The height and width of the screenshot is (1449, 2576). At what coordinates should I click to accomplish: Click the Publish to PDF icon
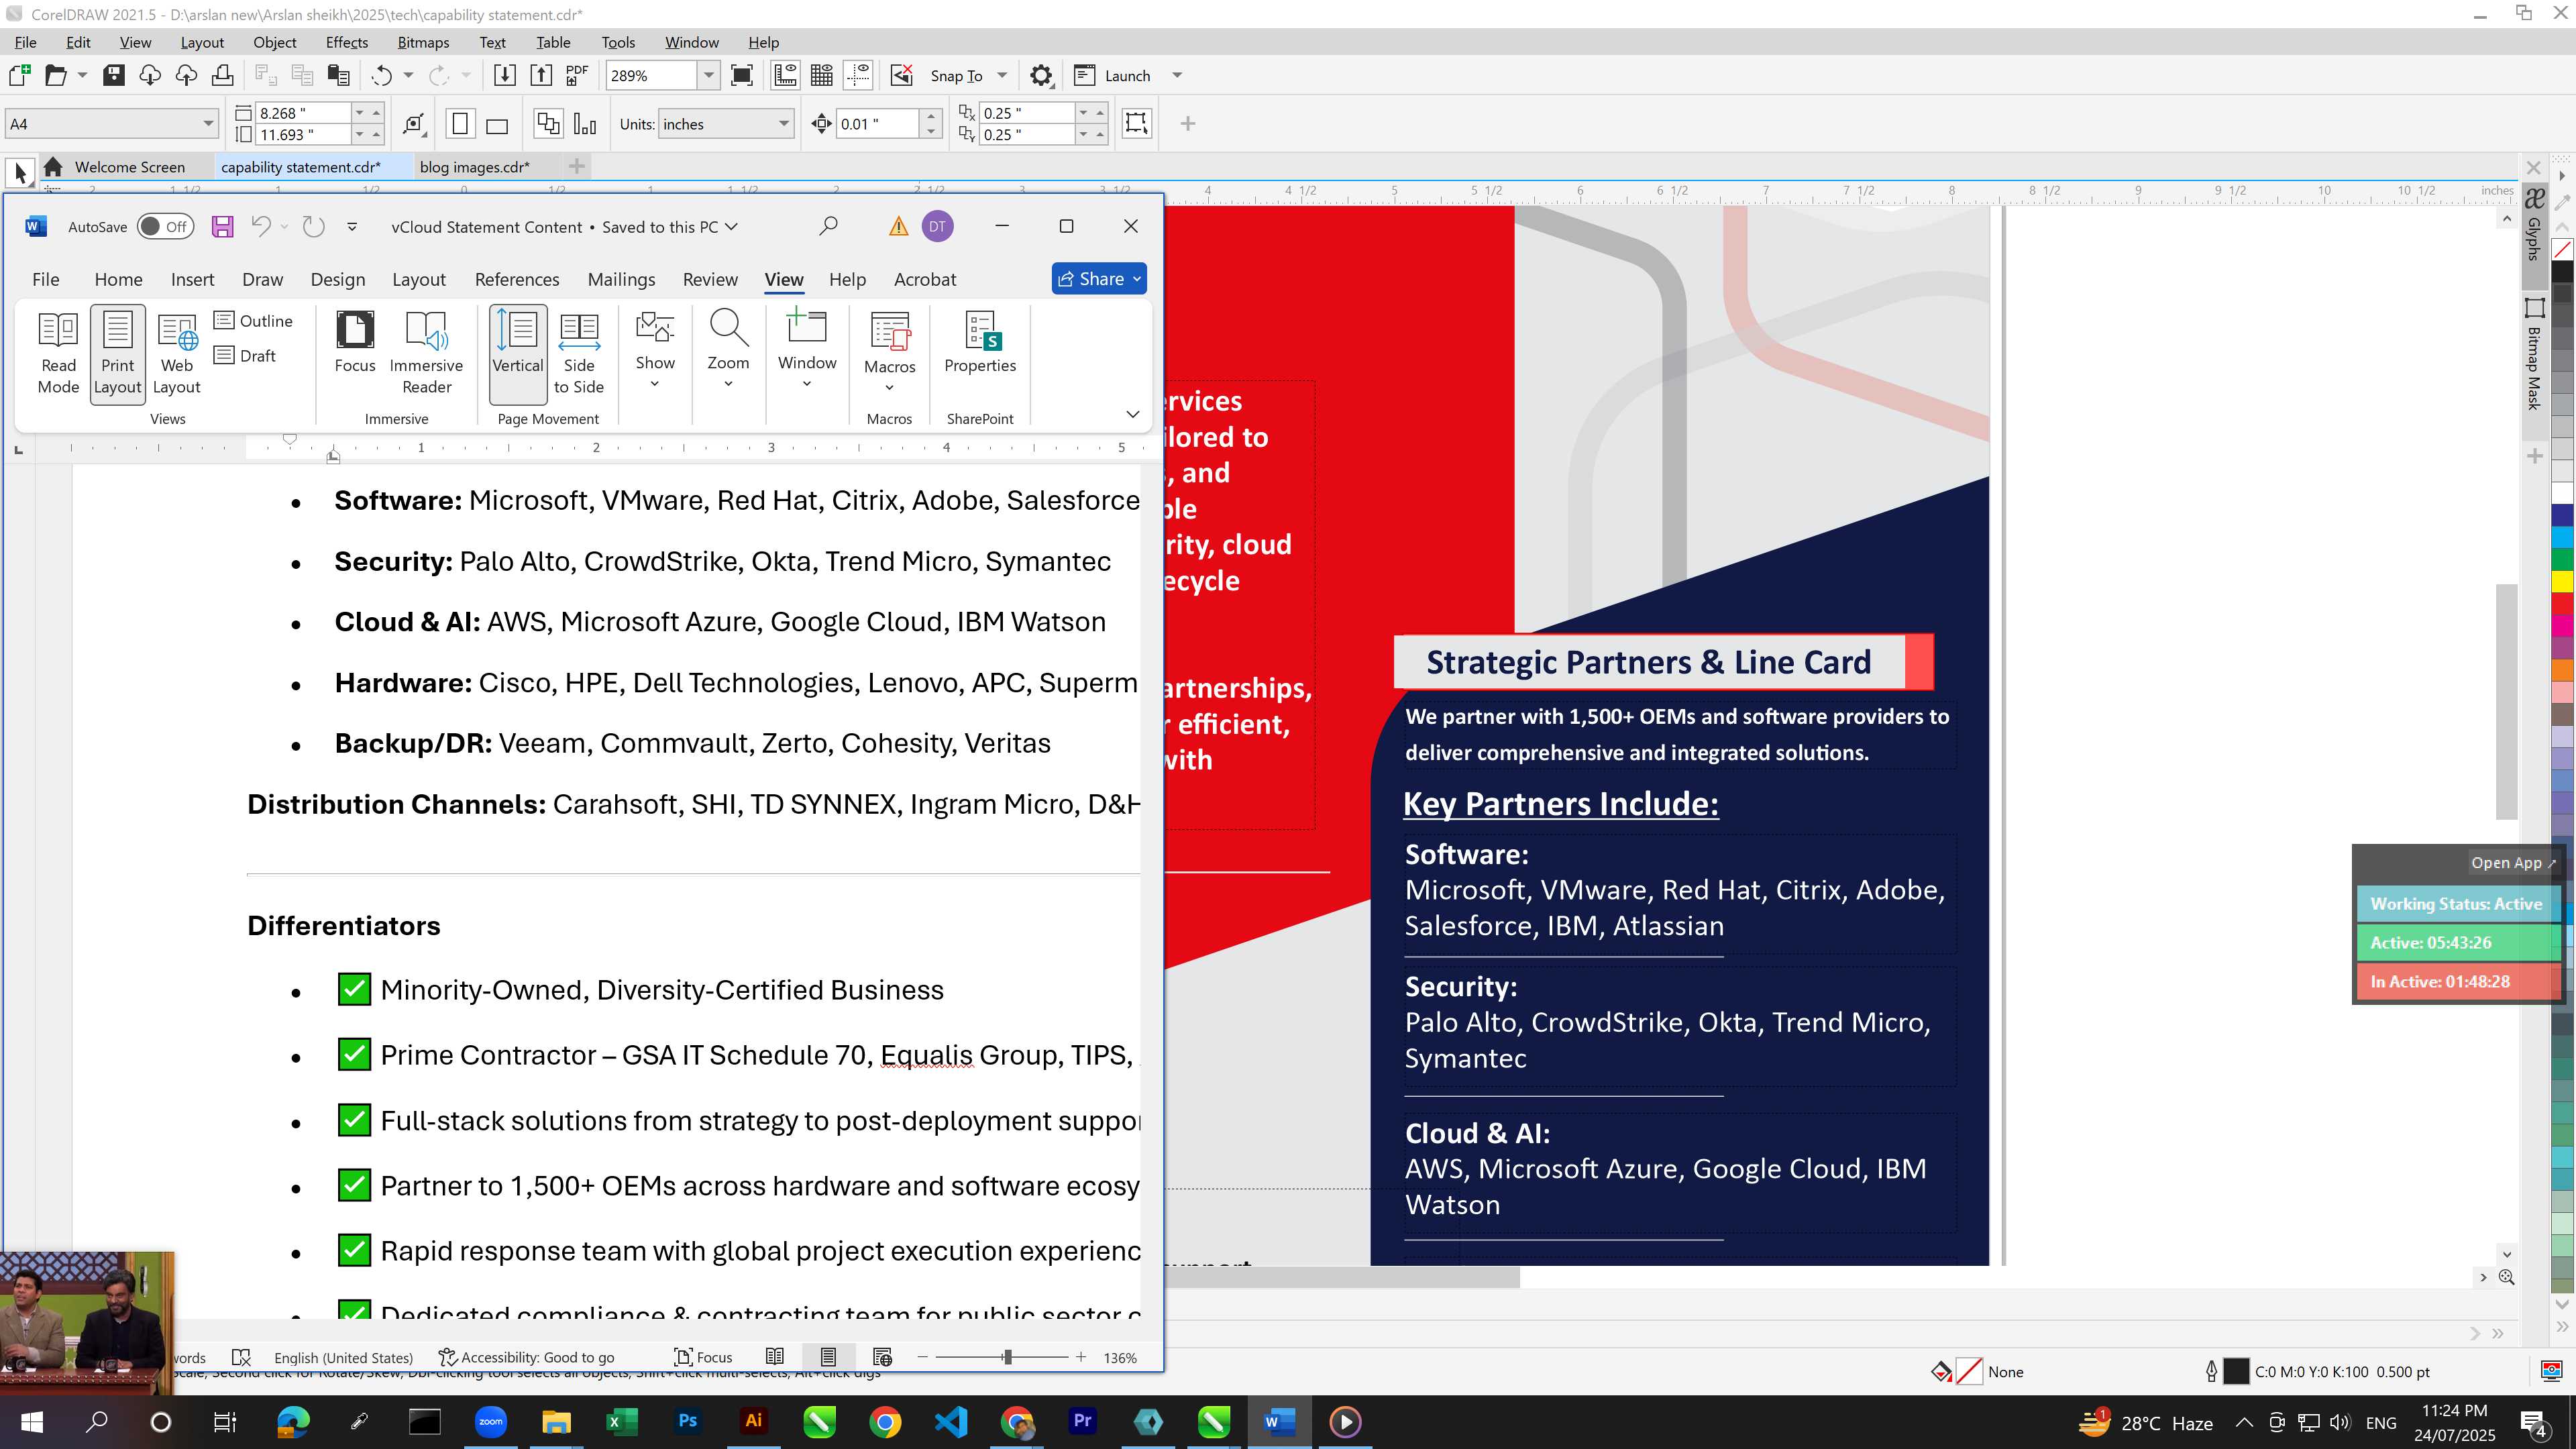(576, 75)
